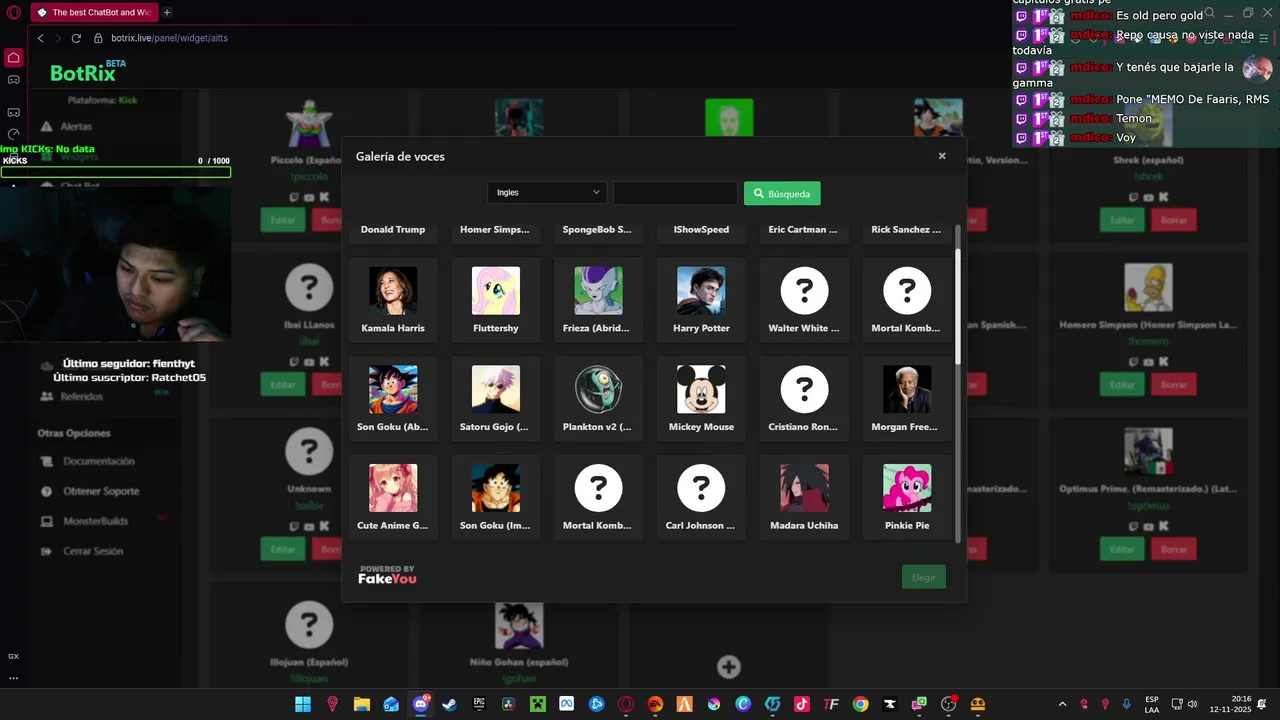1280x720 pixels.
Task: Select the Morgan Freeman voice
Action: click(x=907, y=399)
